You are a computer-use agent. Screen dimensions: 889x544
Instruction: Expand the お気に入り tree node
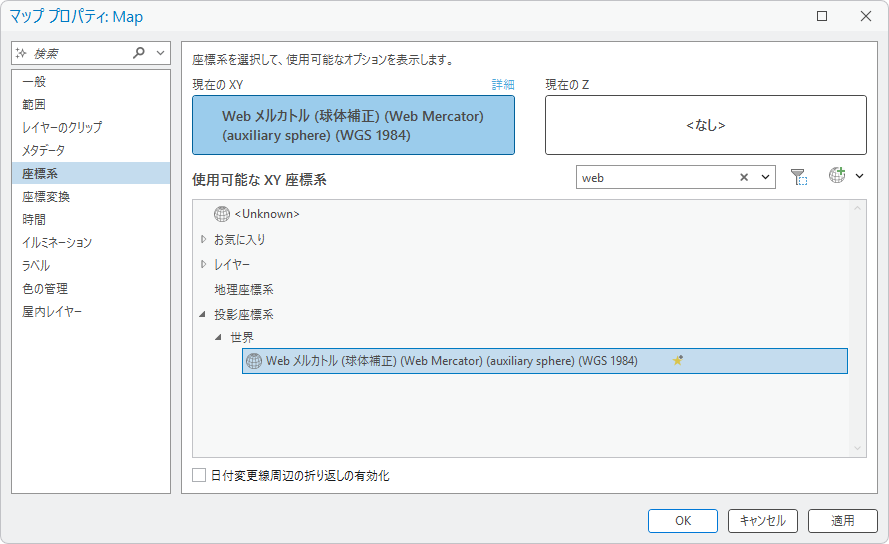203,239
